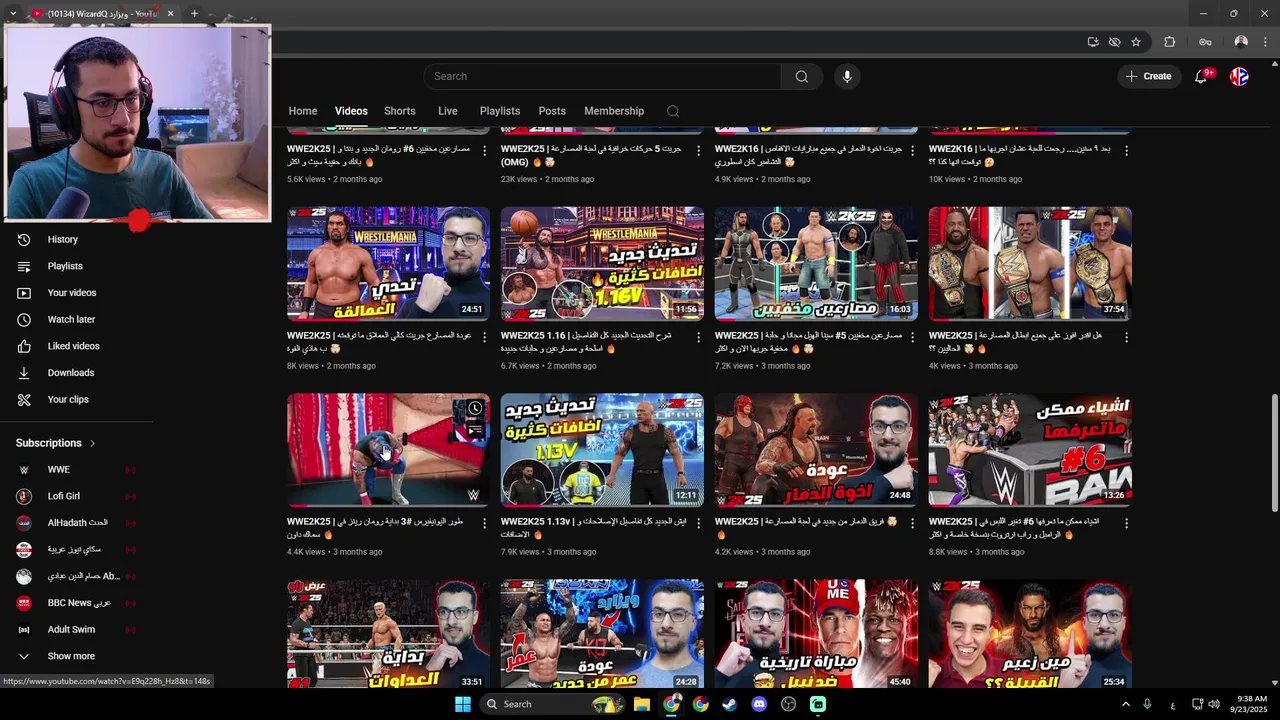Expand the Subscriptions section chevron
The image size is (1280, 720).
point(93,443)
